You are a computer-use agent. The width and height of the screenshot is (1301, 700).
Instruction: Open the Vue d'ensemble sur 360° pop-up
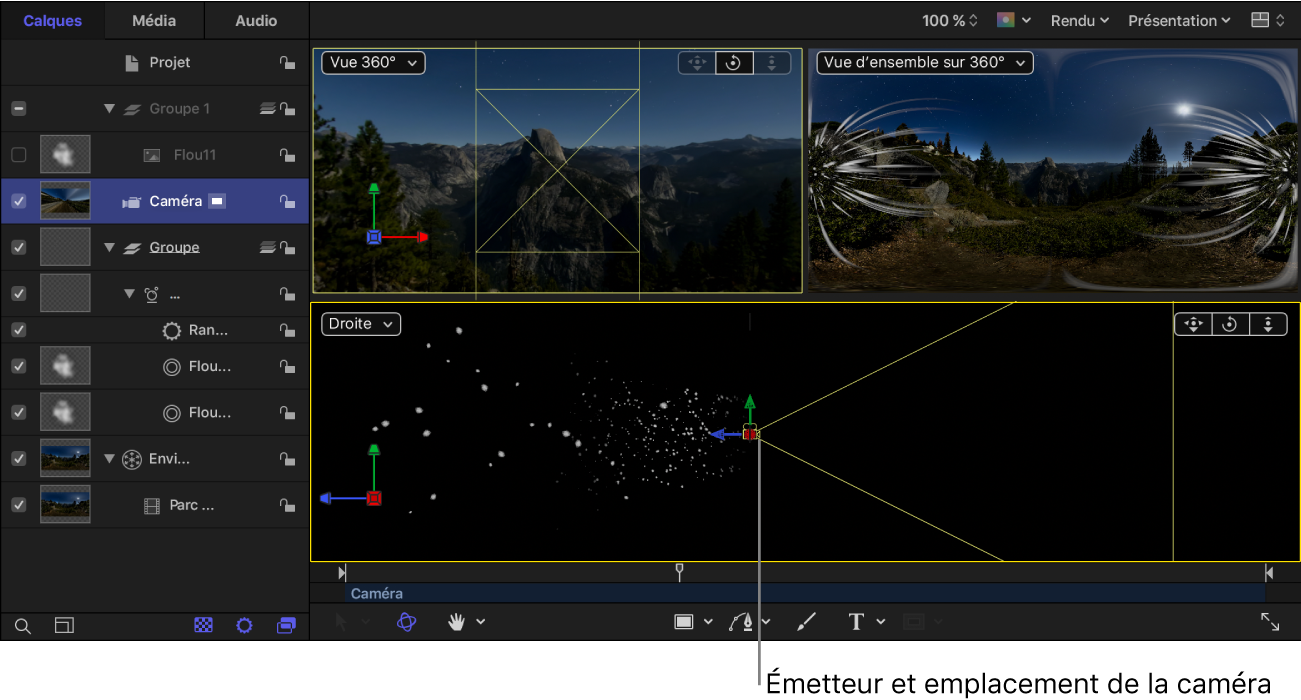point(925,62)
